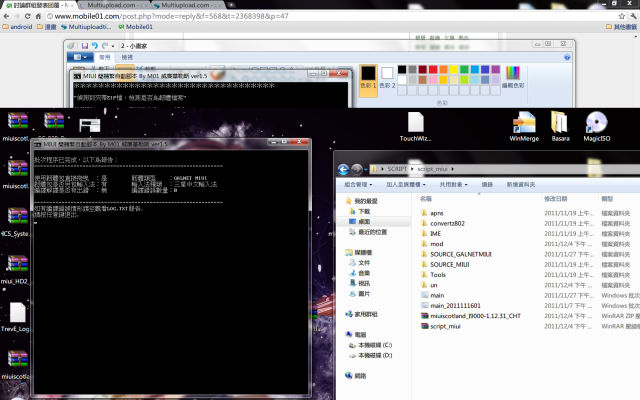Select the 常用 ribbon tab in Paint

pyautogui.click(x=104, y=57)
